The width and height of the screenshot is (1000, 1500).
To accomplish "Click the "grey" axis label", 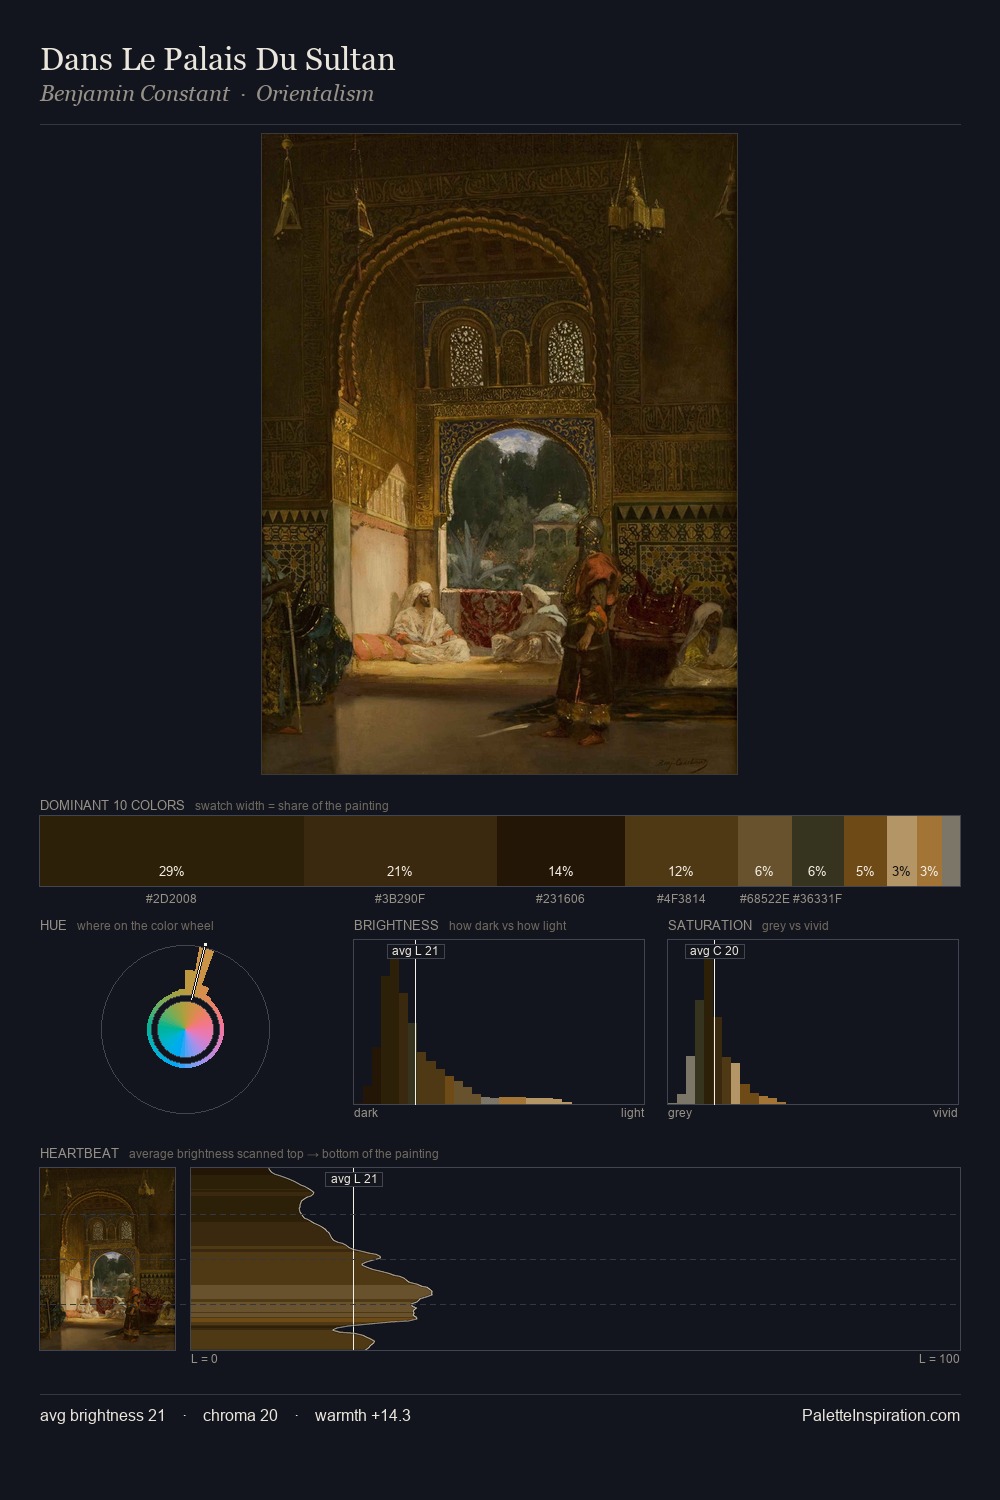I will point(680,1113).
